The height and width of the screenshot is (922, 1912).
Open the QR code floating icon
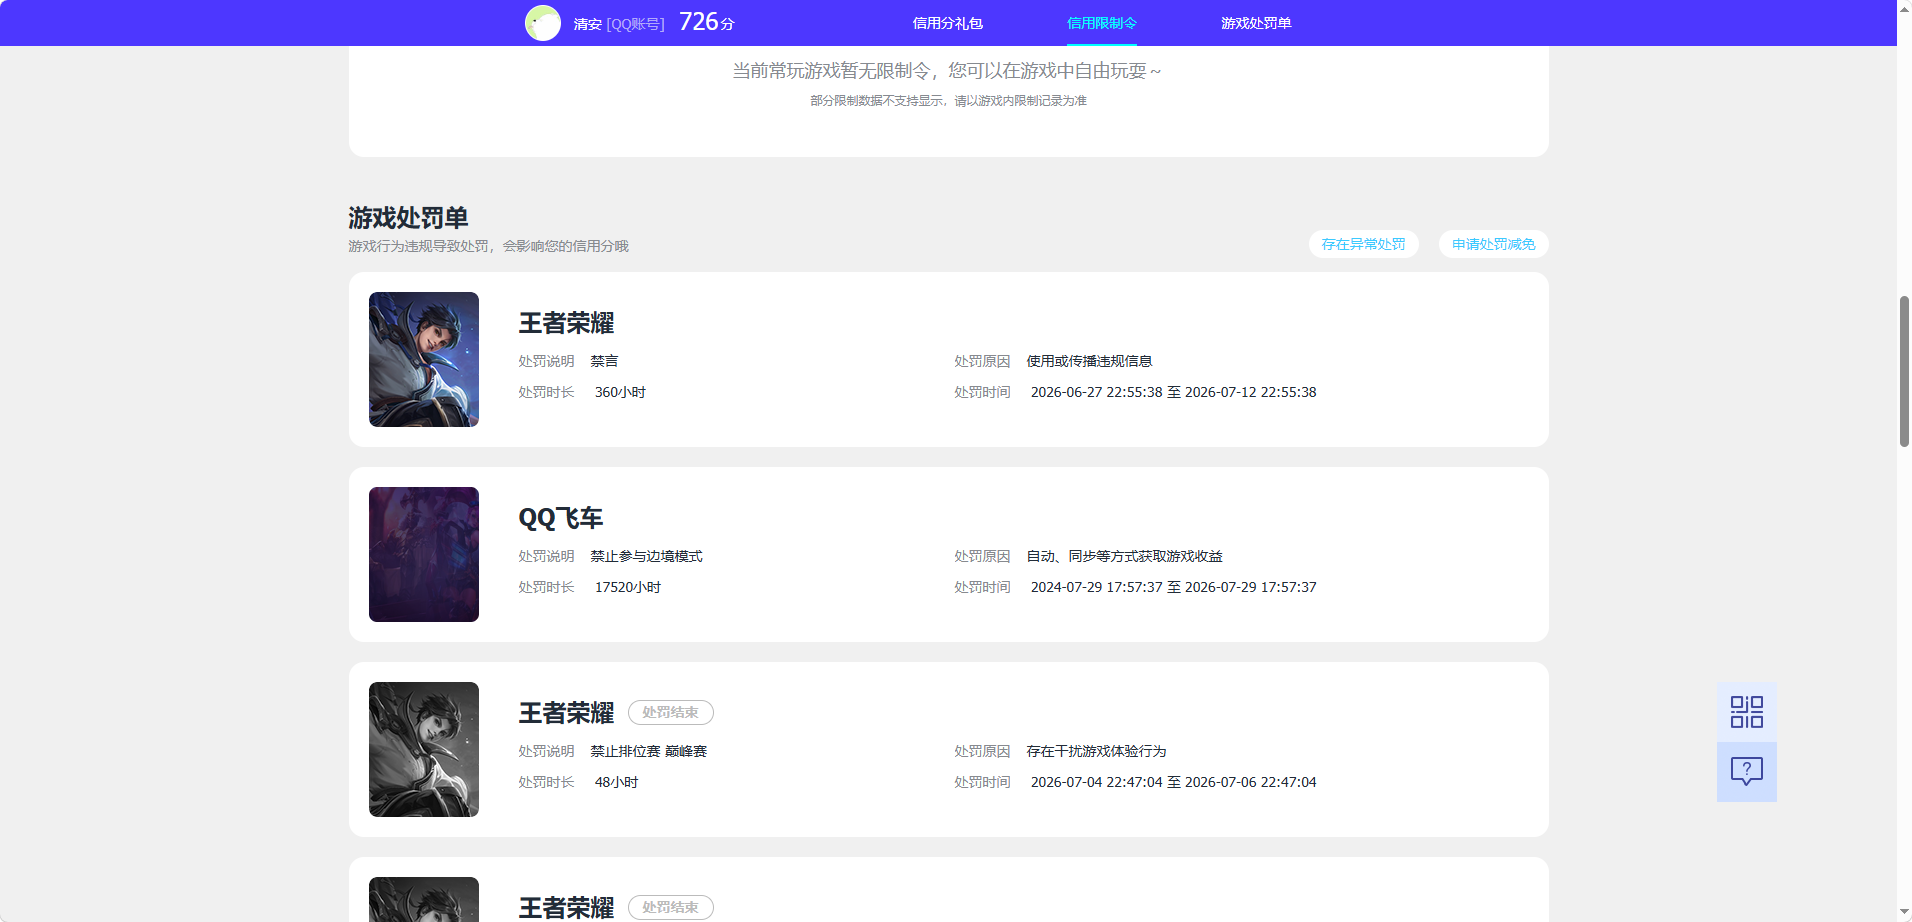[1746, 712]
